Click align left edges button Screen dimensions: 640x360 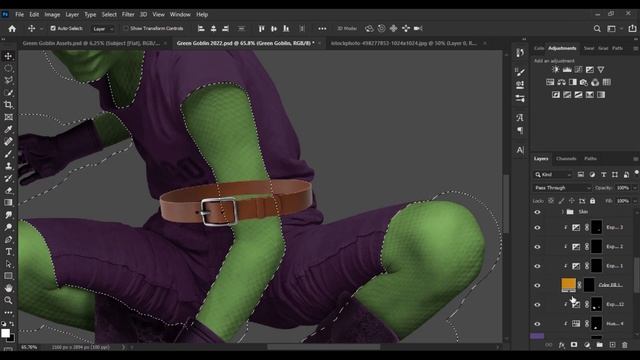pyautogui.click(x=201, y=29)
